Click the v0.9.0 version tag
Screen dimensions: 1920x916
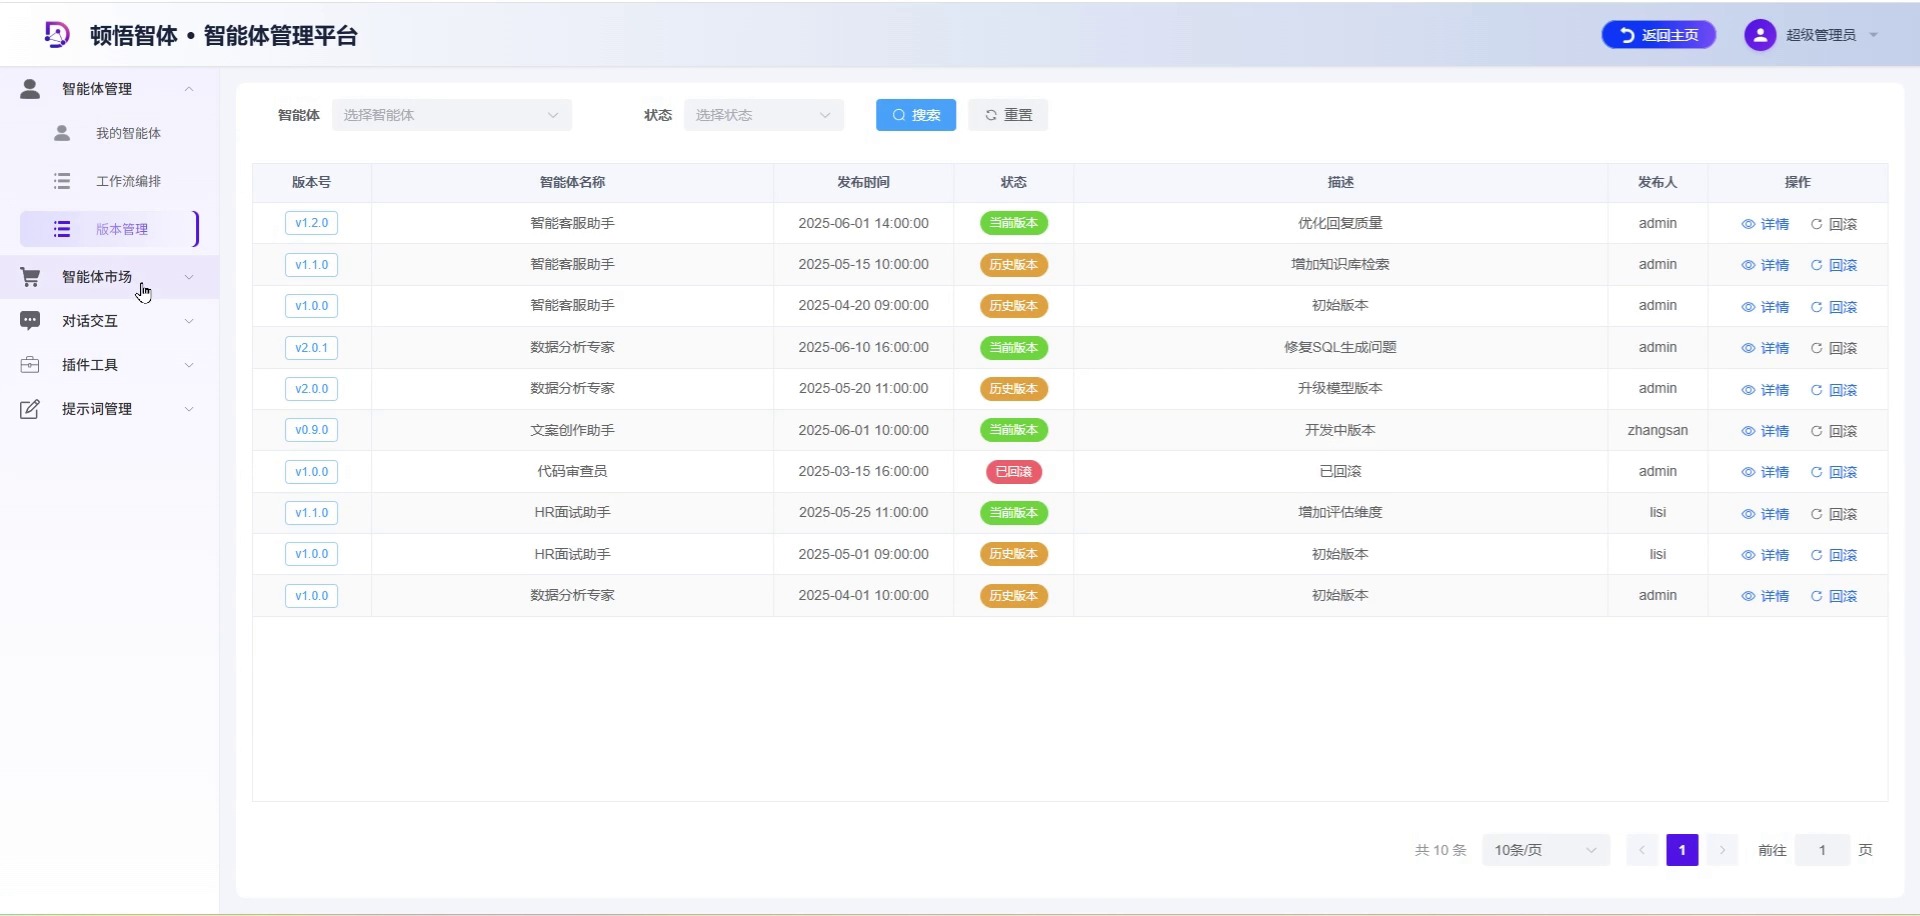click(x=312, y=430)
